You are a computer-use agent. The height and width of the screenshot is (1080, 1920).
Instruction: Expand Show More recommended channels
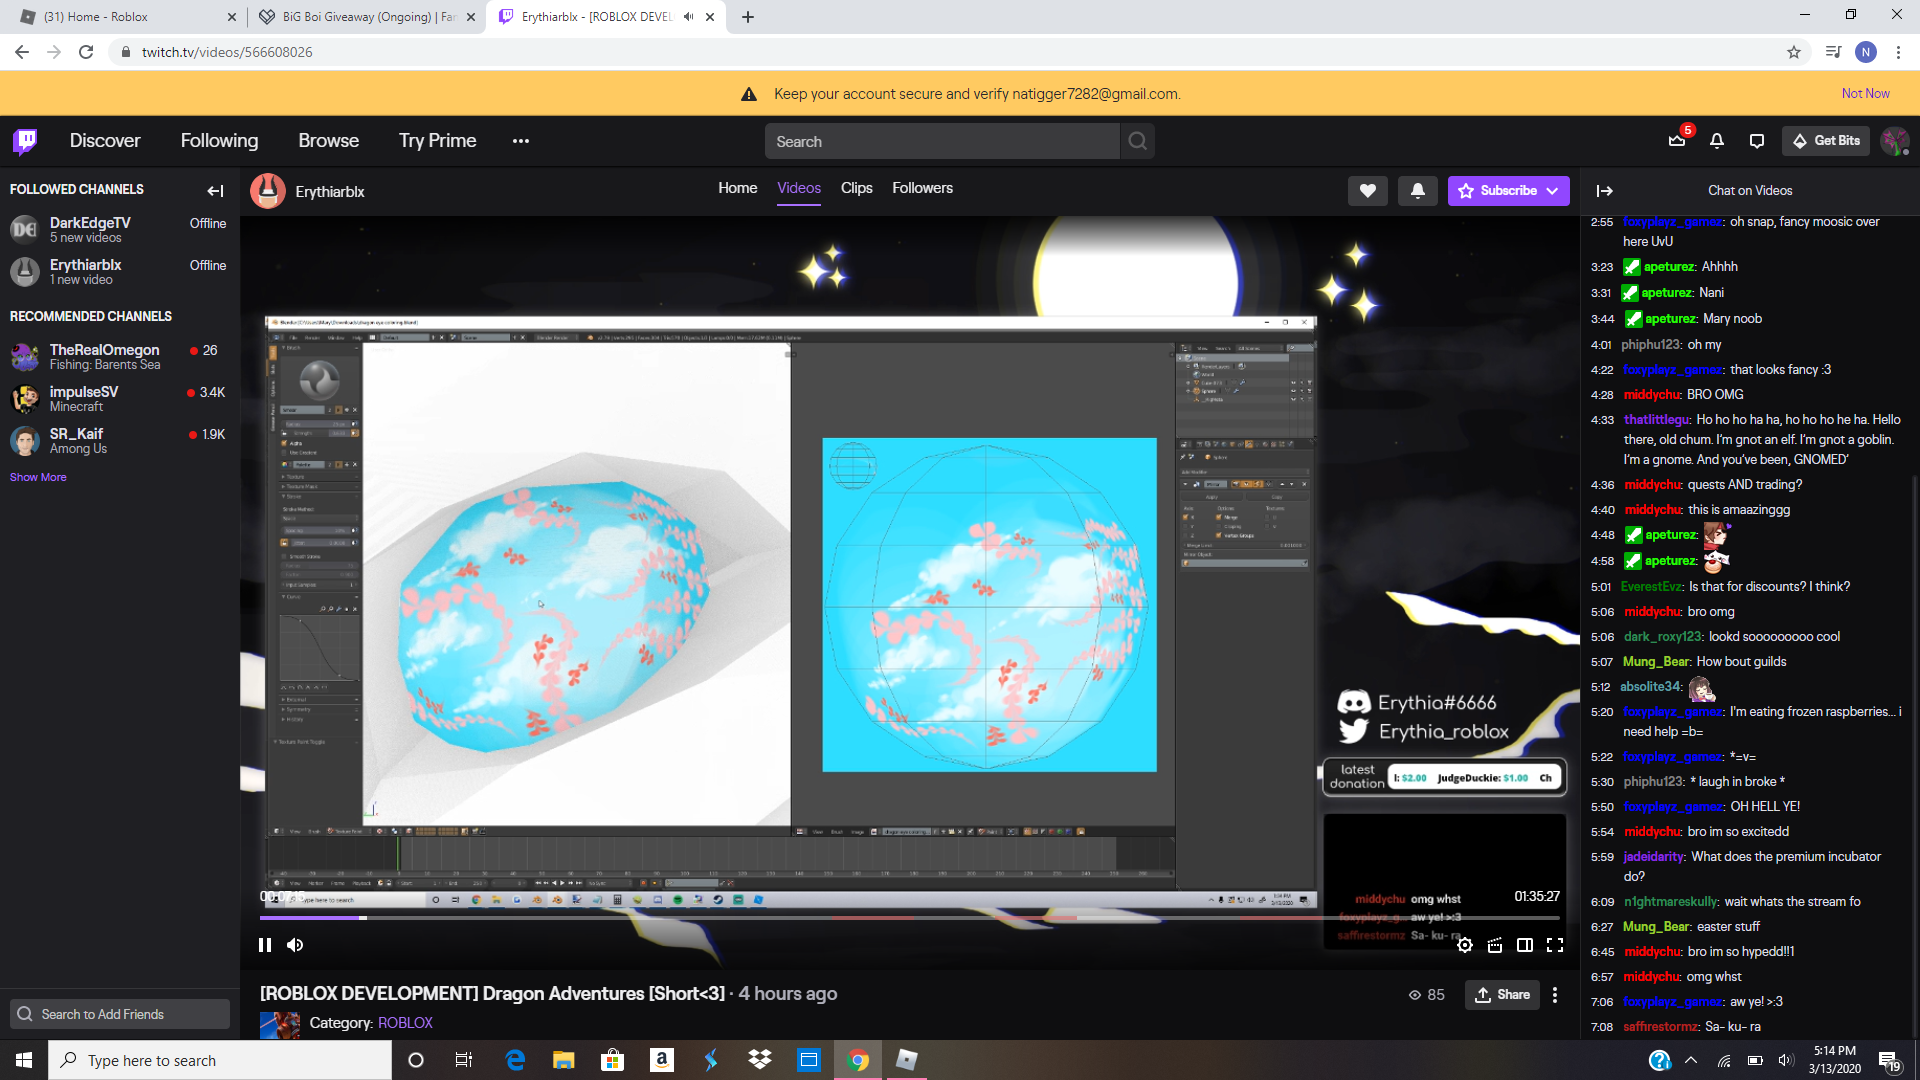point(38,476)
